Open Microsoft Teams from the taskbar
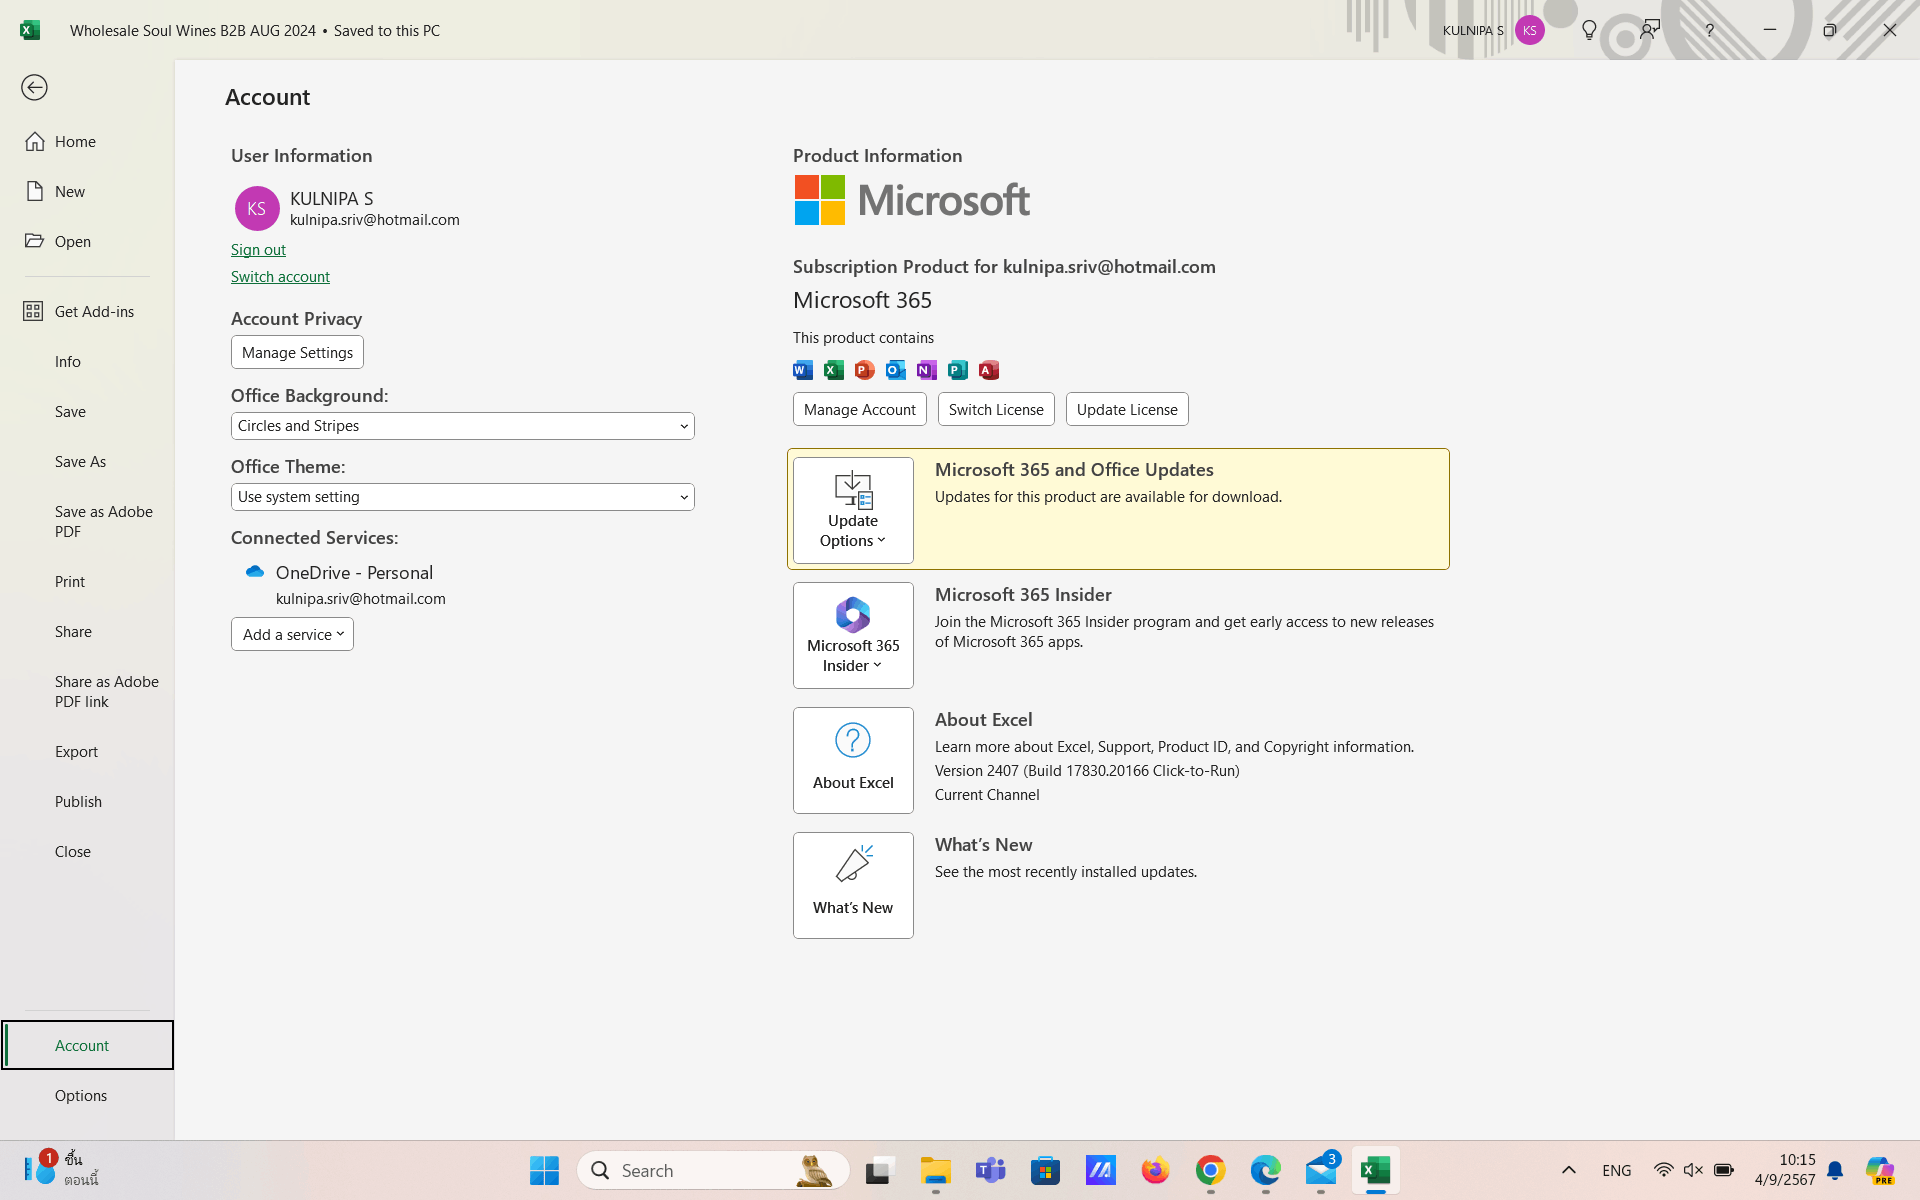Image resolution: width=1920 pixels, height=1200 pixels. 991,1170
